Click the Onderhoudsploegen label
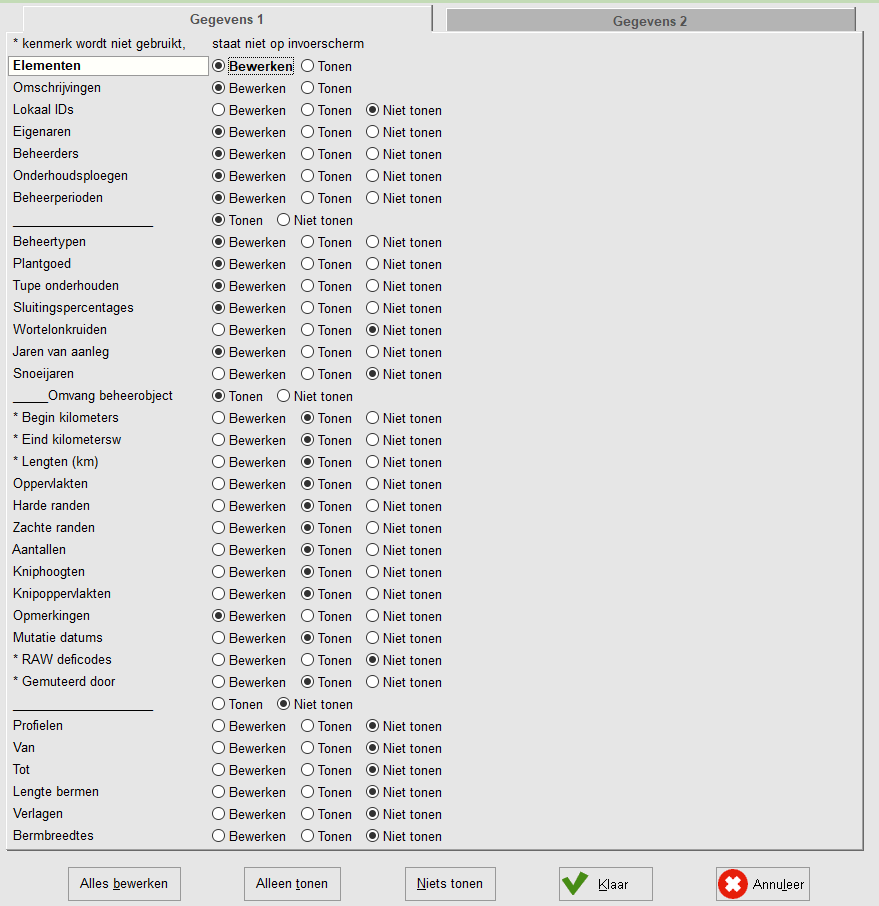 click(x=71, y=176)
